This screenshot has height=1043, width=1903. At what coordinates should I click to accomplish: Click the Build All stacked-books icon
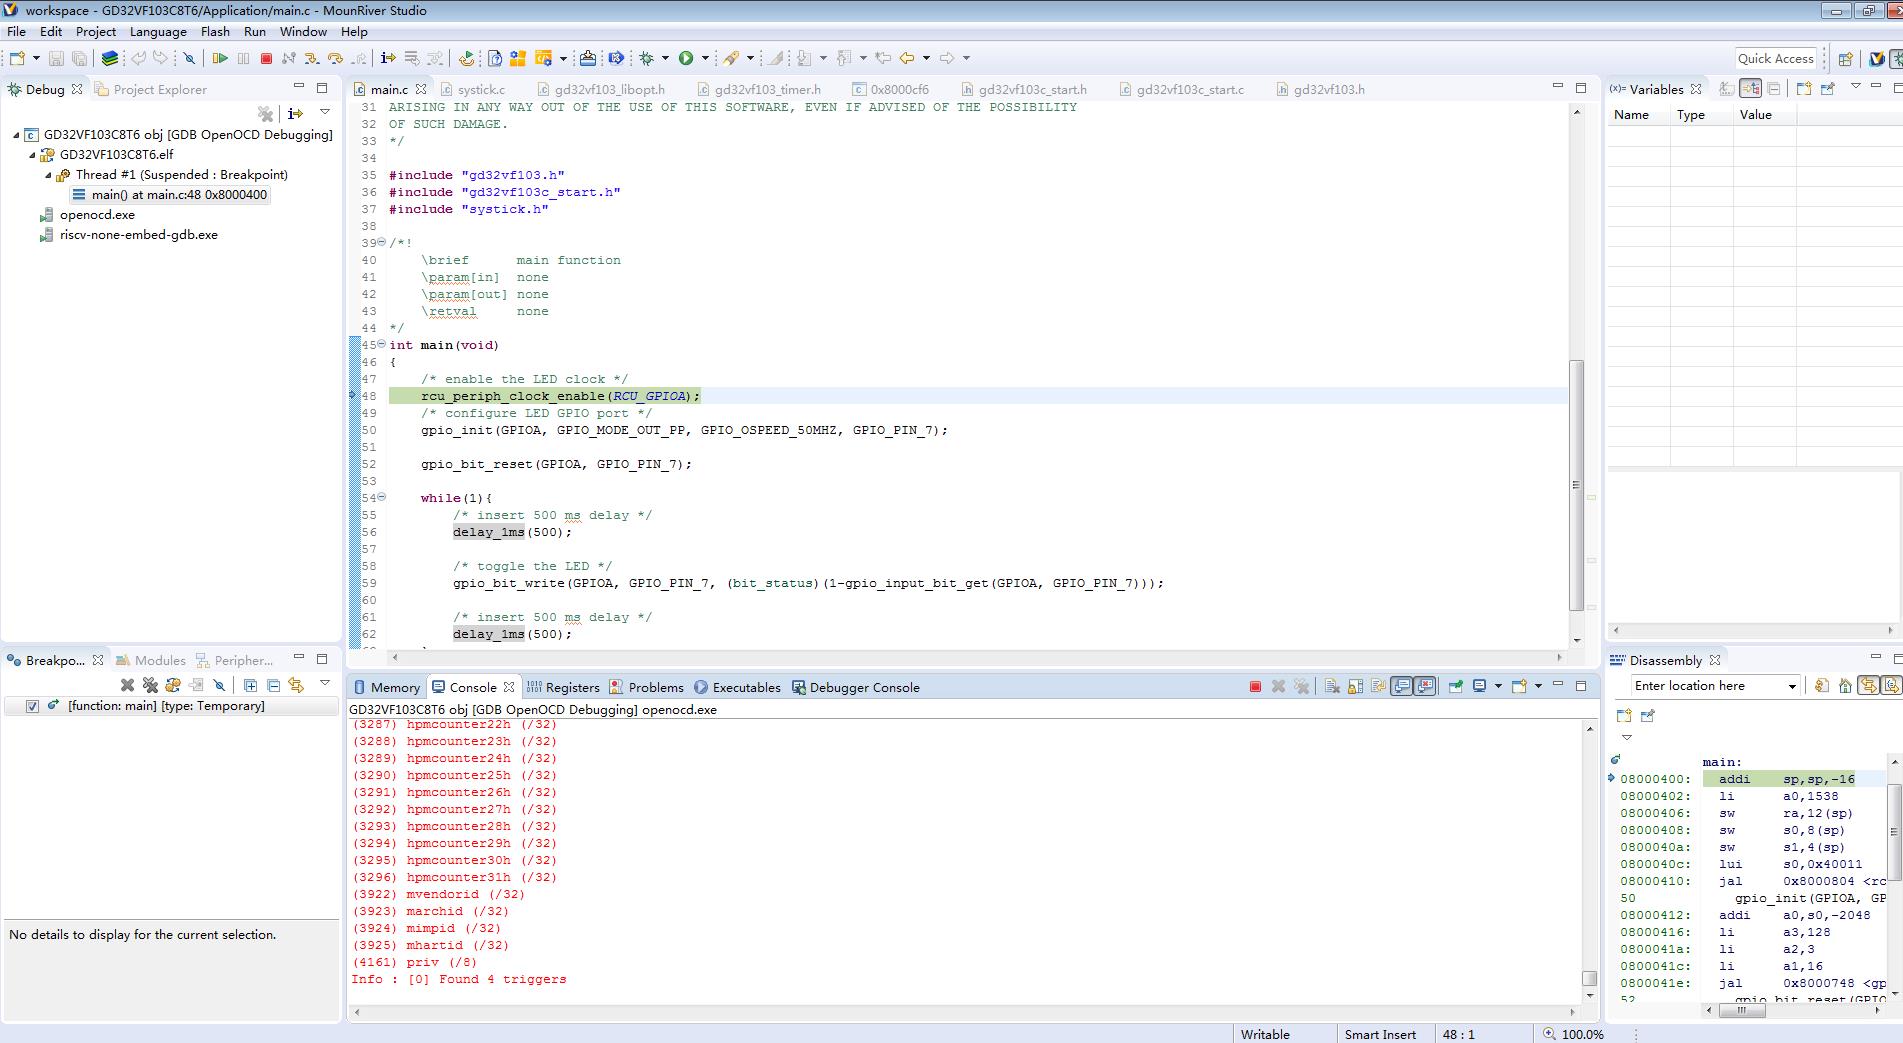coord(110,58)
